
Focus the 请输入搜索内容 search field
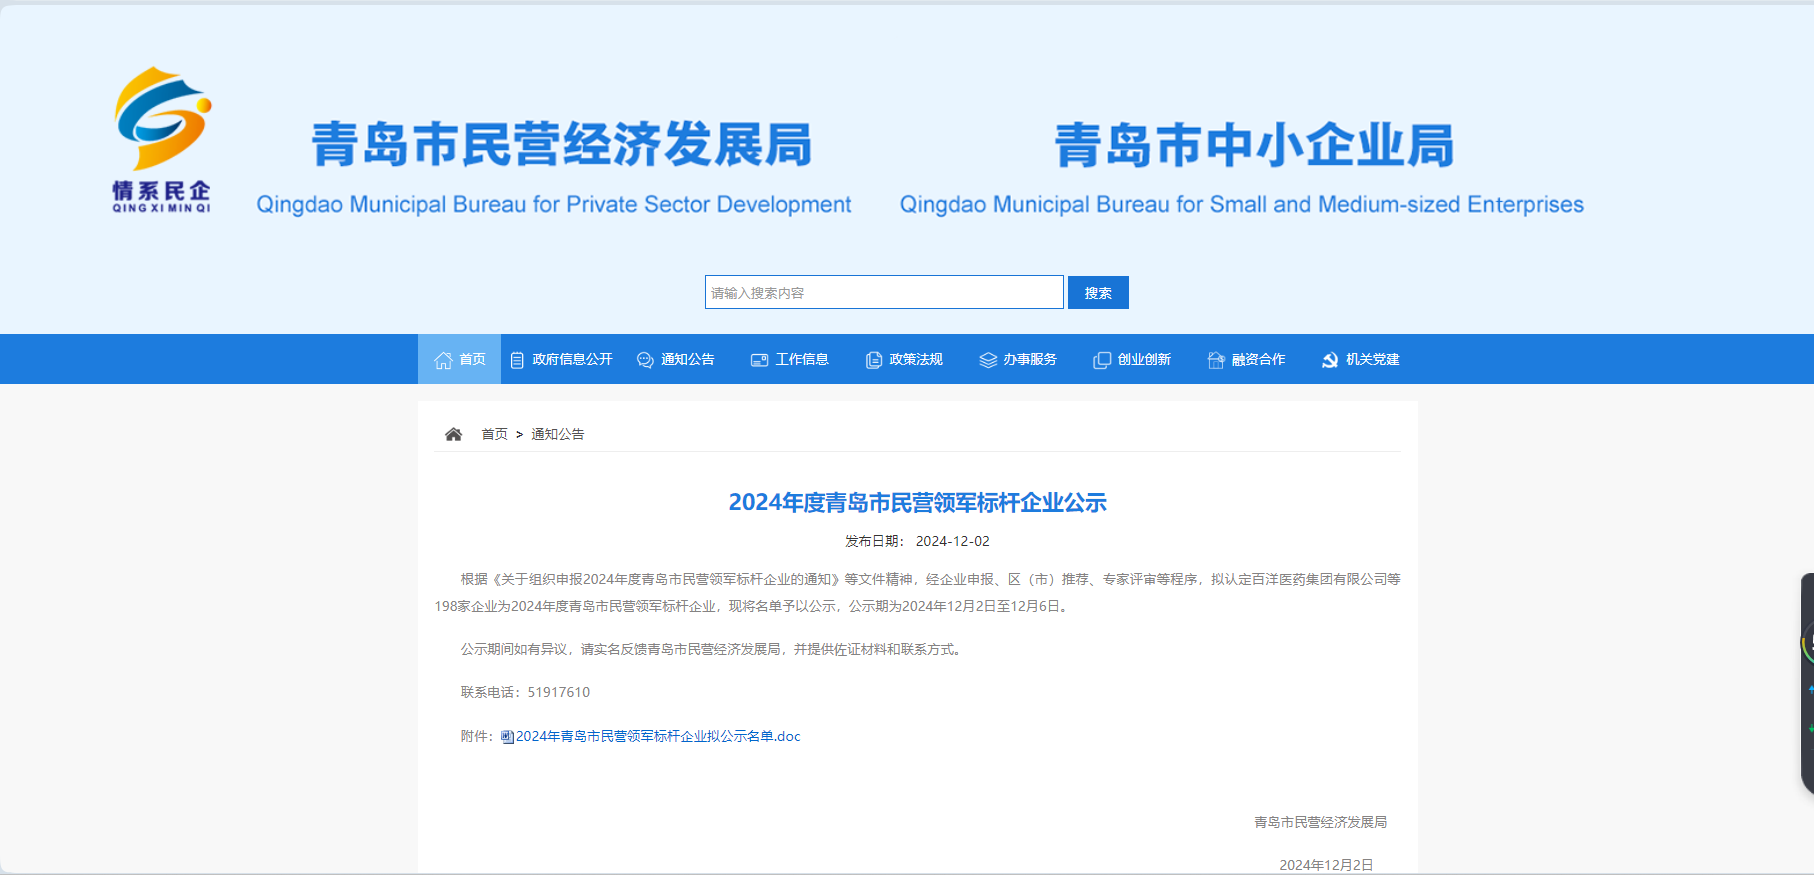coord(884,292)
